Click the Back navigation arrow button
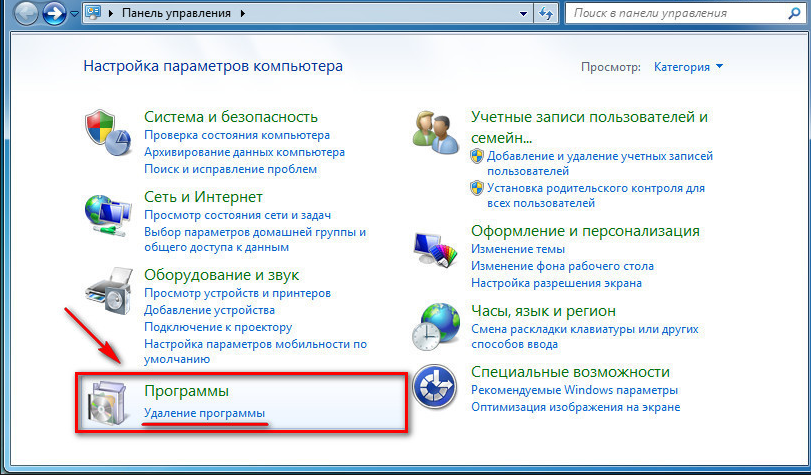The width and height of the screenshot is (811, 475). [26, 13]
